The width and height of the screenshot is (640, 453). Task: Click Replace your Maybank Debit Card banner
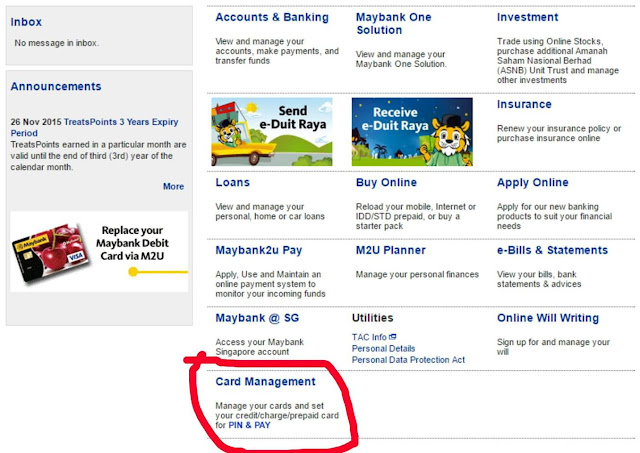[x=99, y=251]
